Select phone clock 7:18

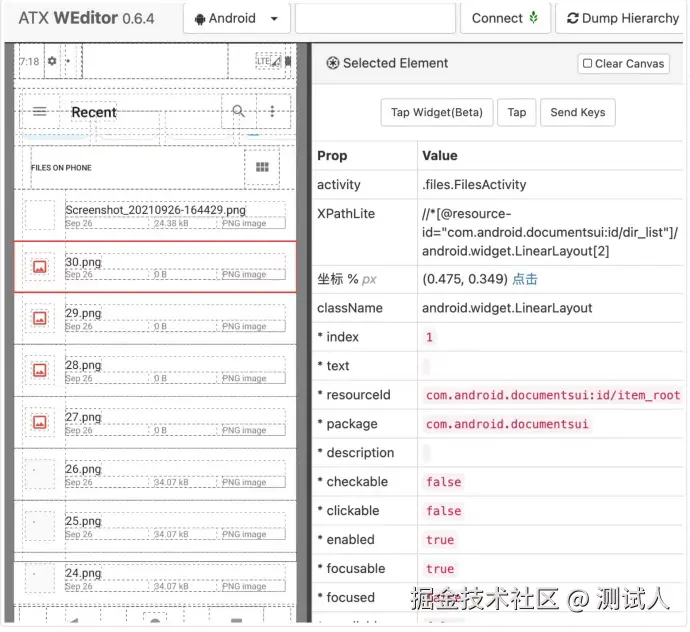29,61
